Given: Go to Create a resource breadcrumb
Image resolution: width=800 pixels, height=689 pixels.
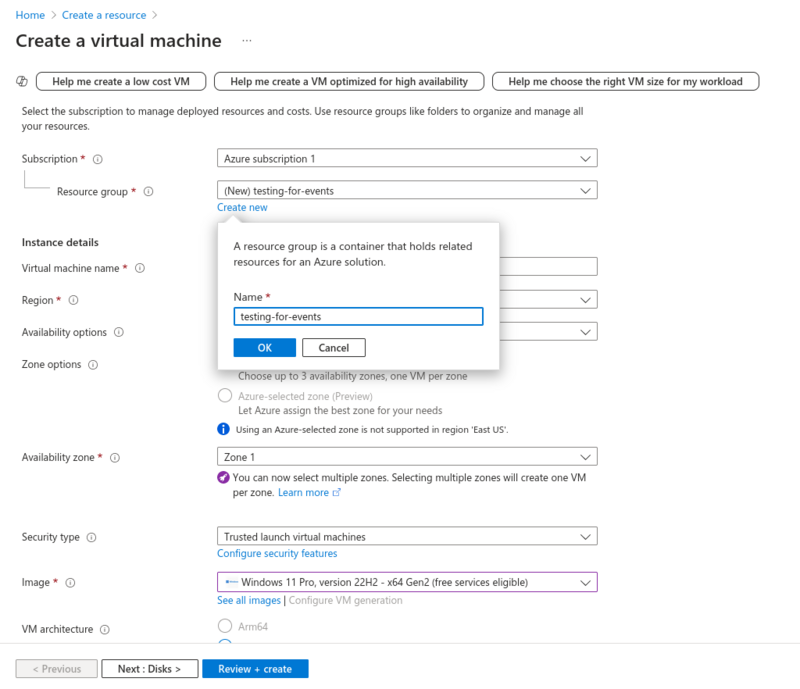Looking at the screenshot, I should [x=104, y=15].
